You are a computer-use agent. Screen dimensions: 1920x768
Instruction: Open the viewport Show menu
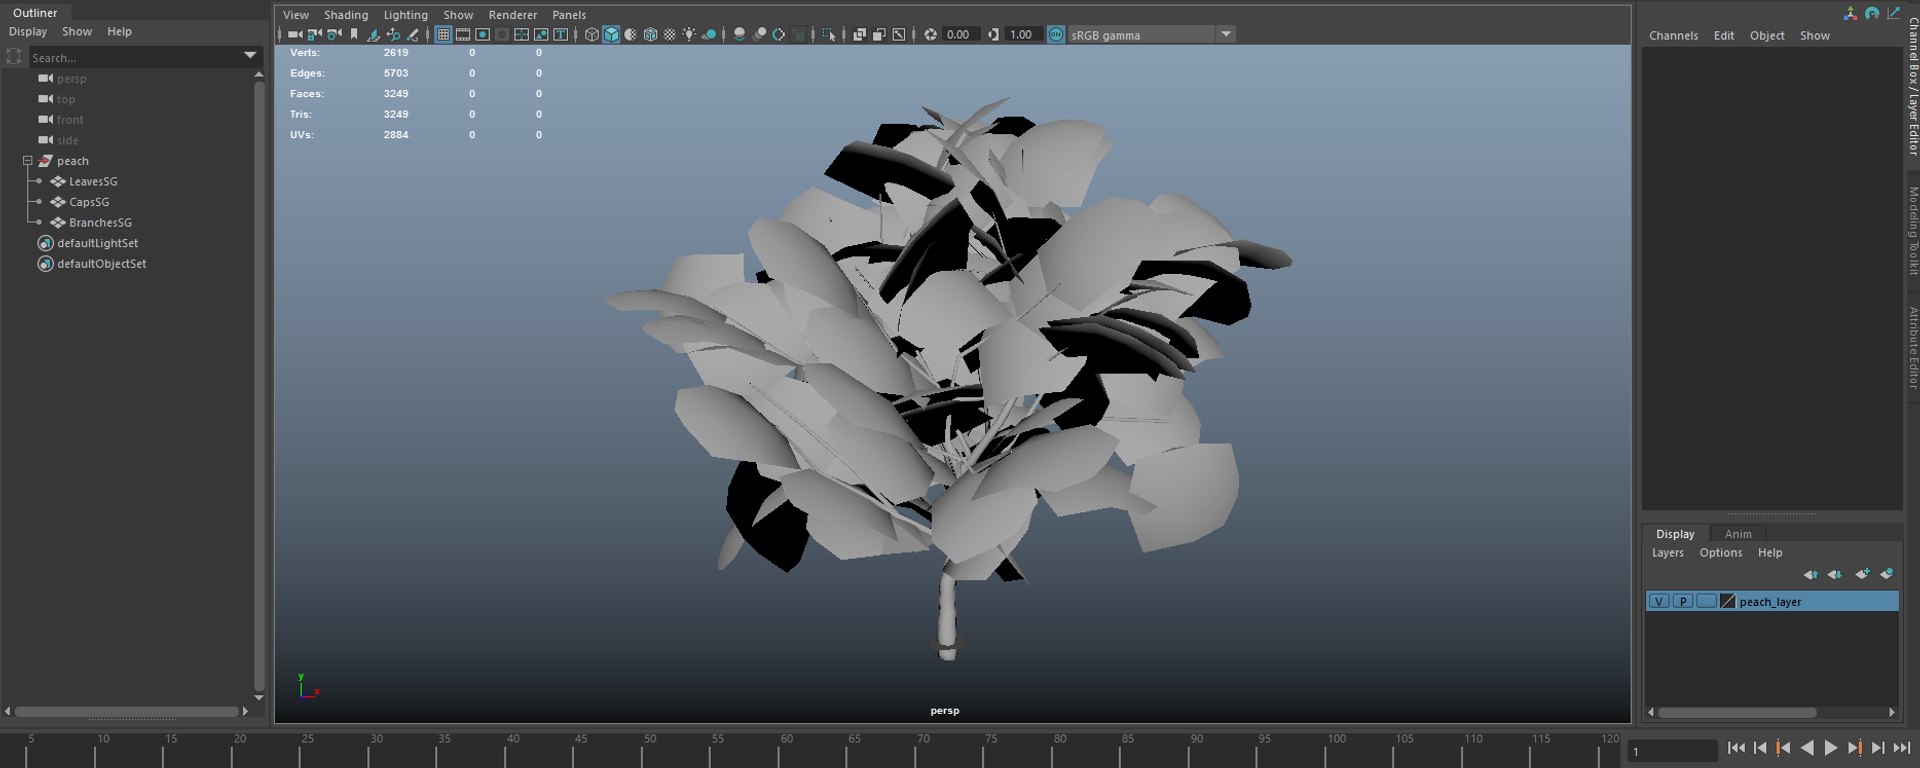pos(458,15)
